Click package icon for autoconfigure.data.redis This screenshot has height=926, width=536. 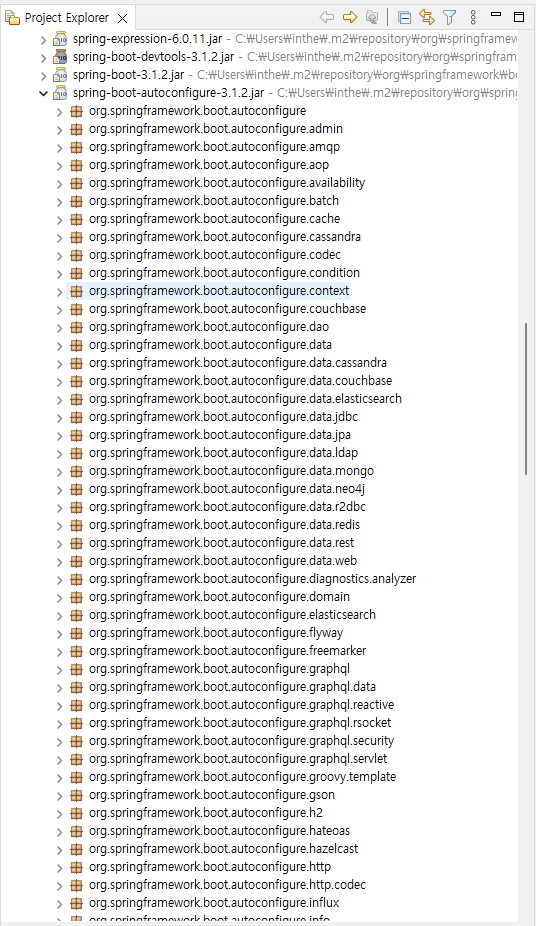(x=76, y=525)
